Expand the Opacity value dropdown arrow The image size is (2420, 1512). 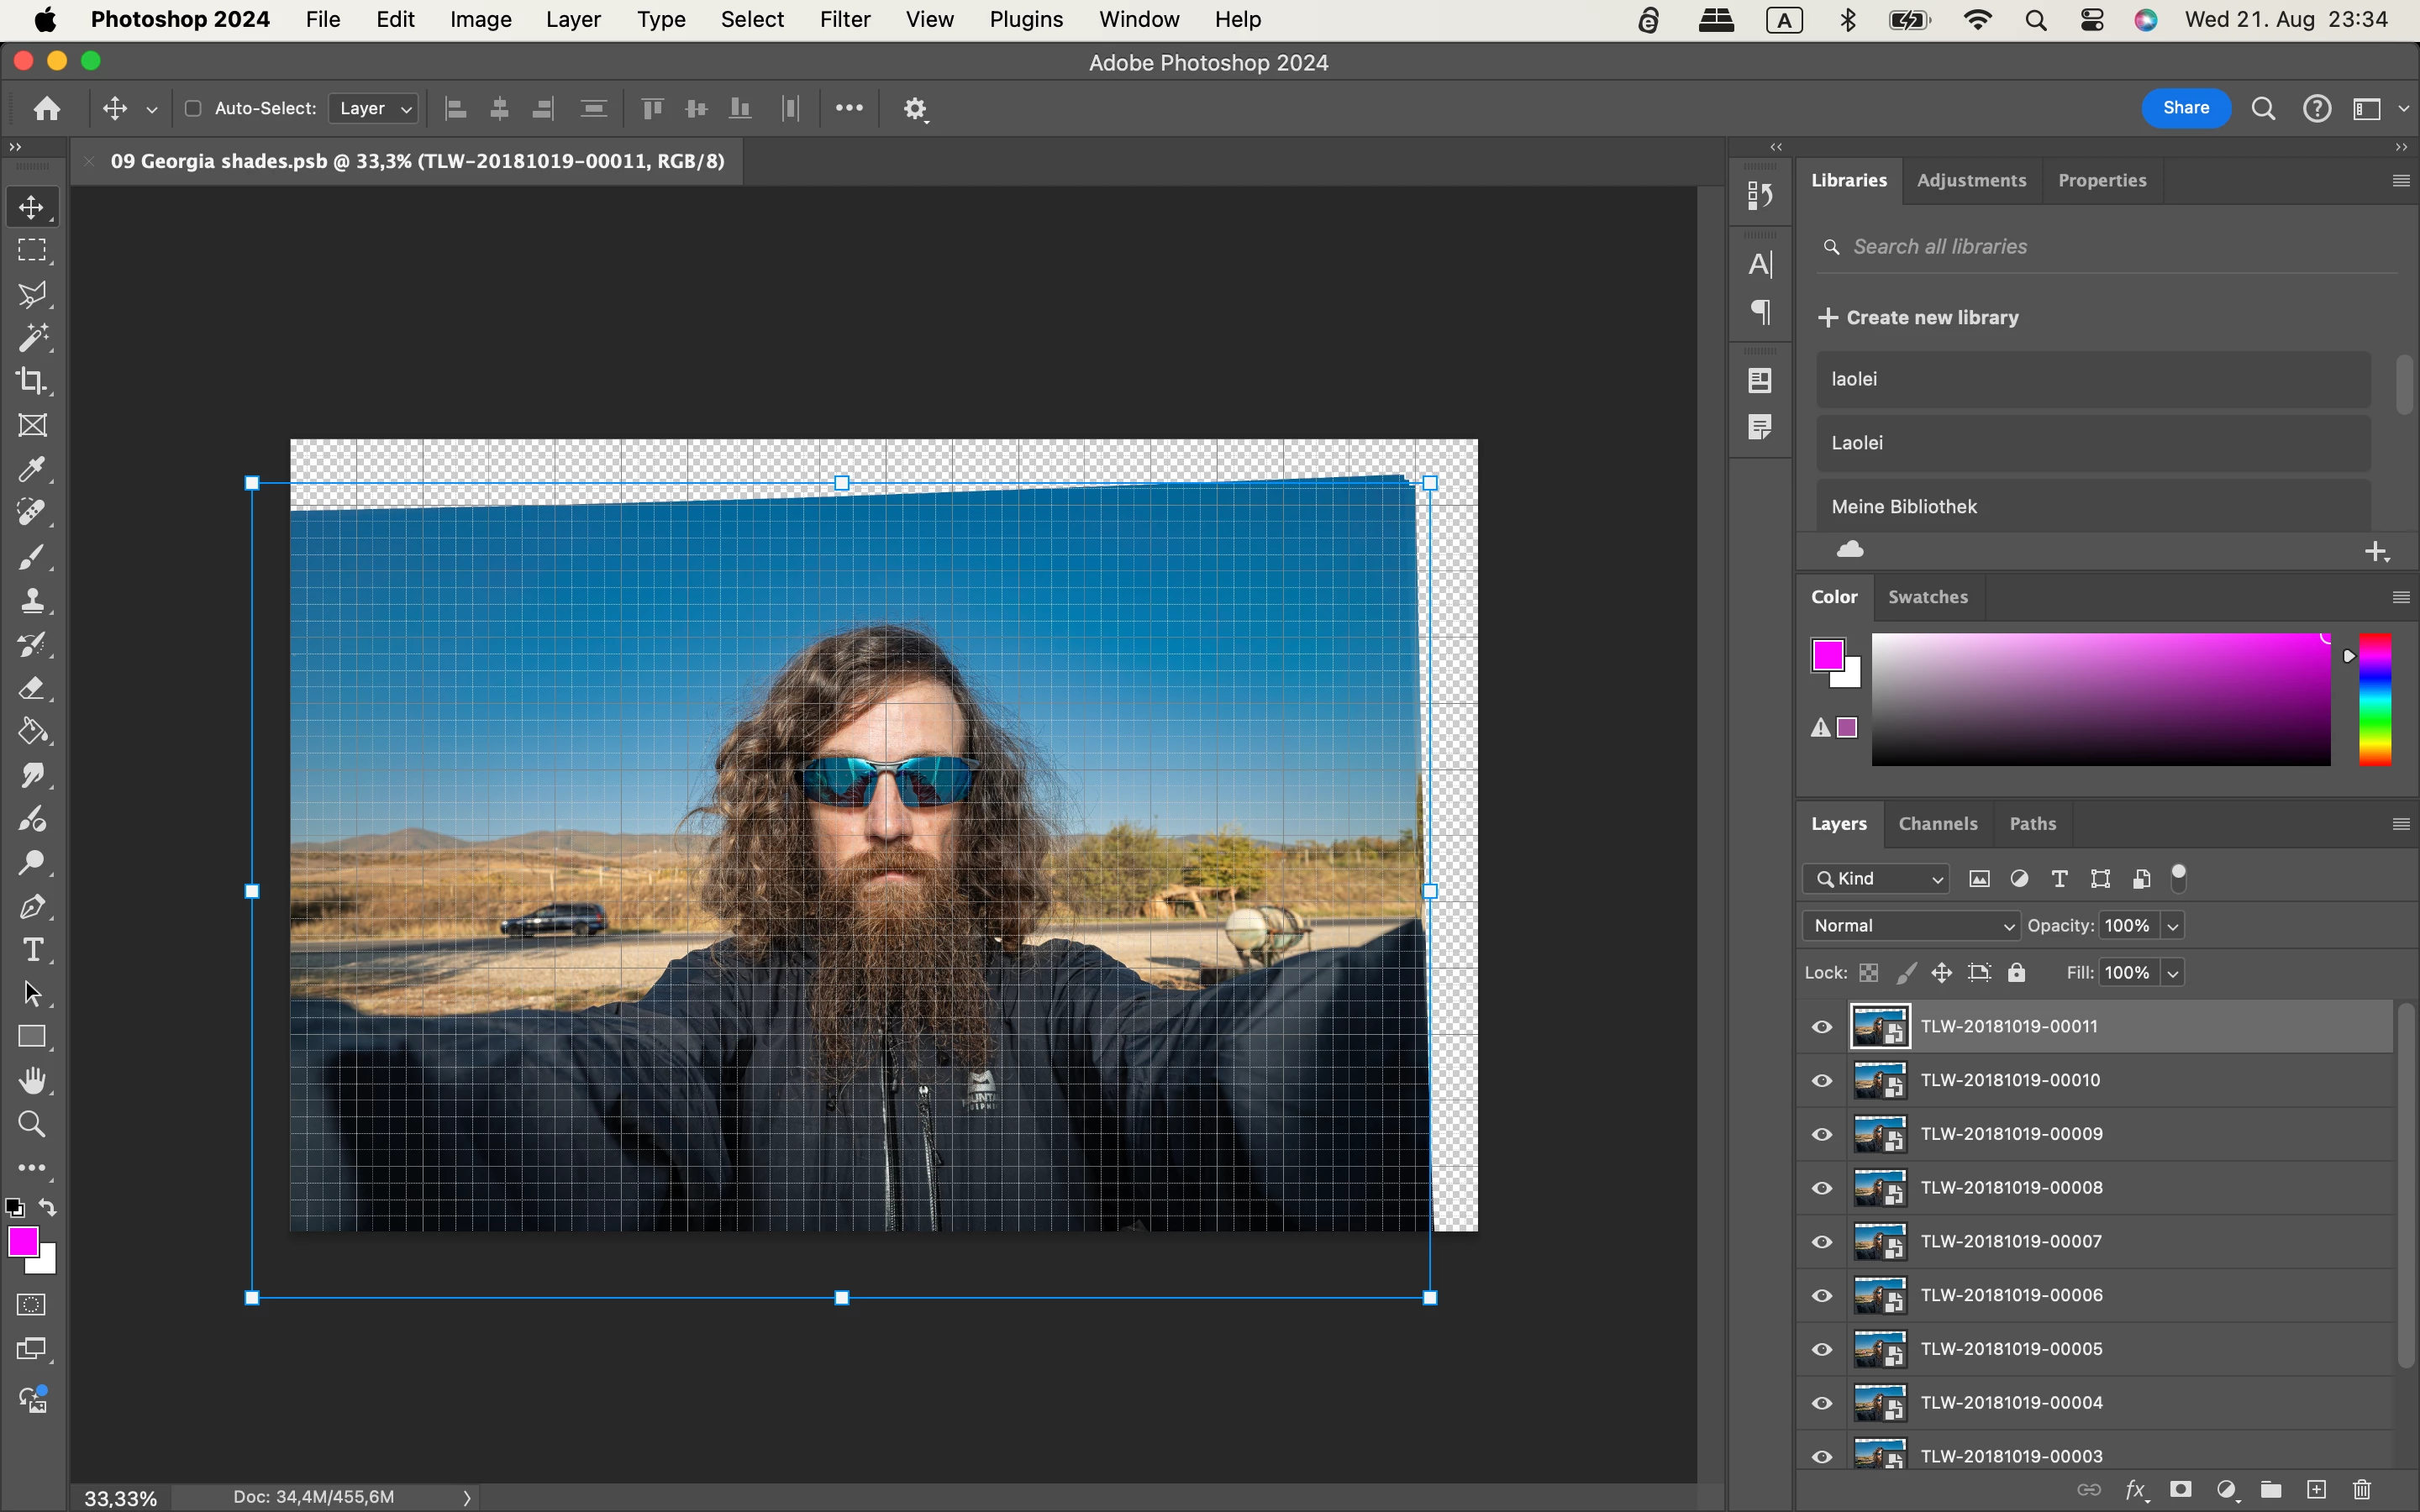2172,926
